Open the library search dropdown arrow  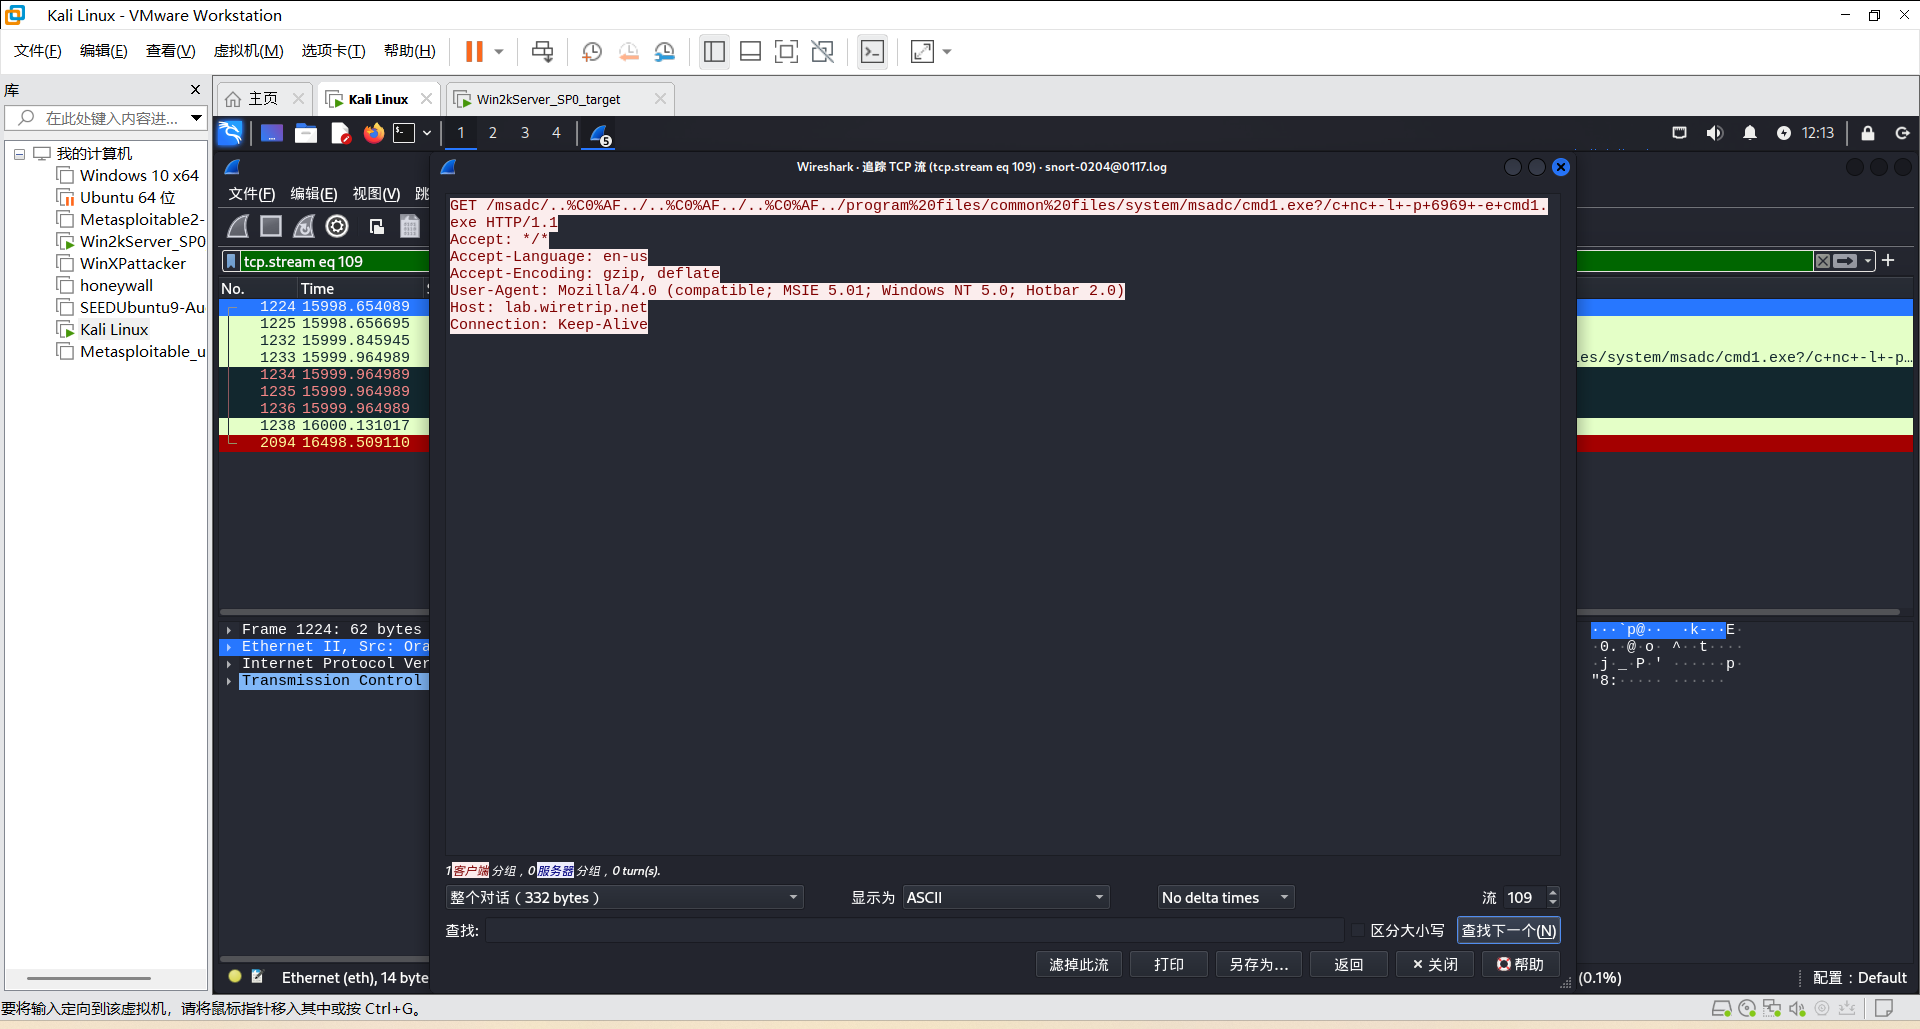tap(197, 118)
